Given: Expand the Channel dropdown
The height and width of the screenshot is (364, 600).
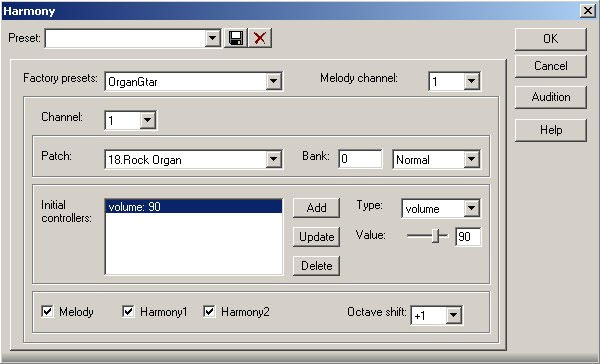Looking at the screenshot, I should (147, 120).
